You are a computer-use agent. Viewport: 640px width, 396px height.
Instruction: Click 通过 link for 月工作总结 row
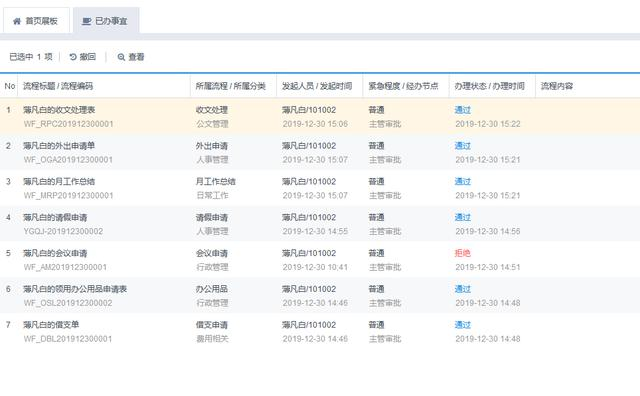coord(462,182)
